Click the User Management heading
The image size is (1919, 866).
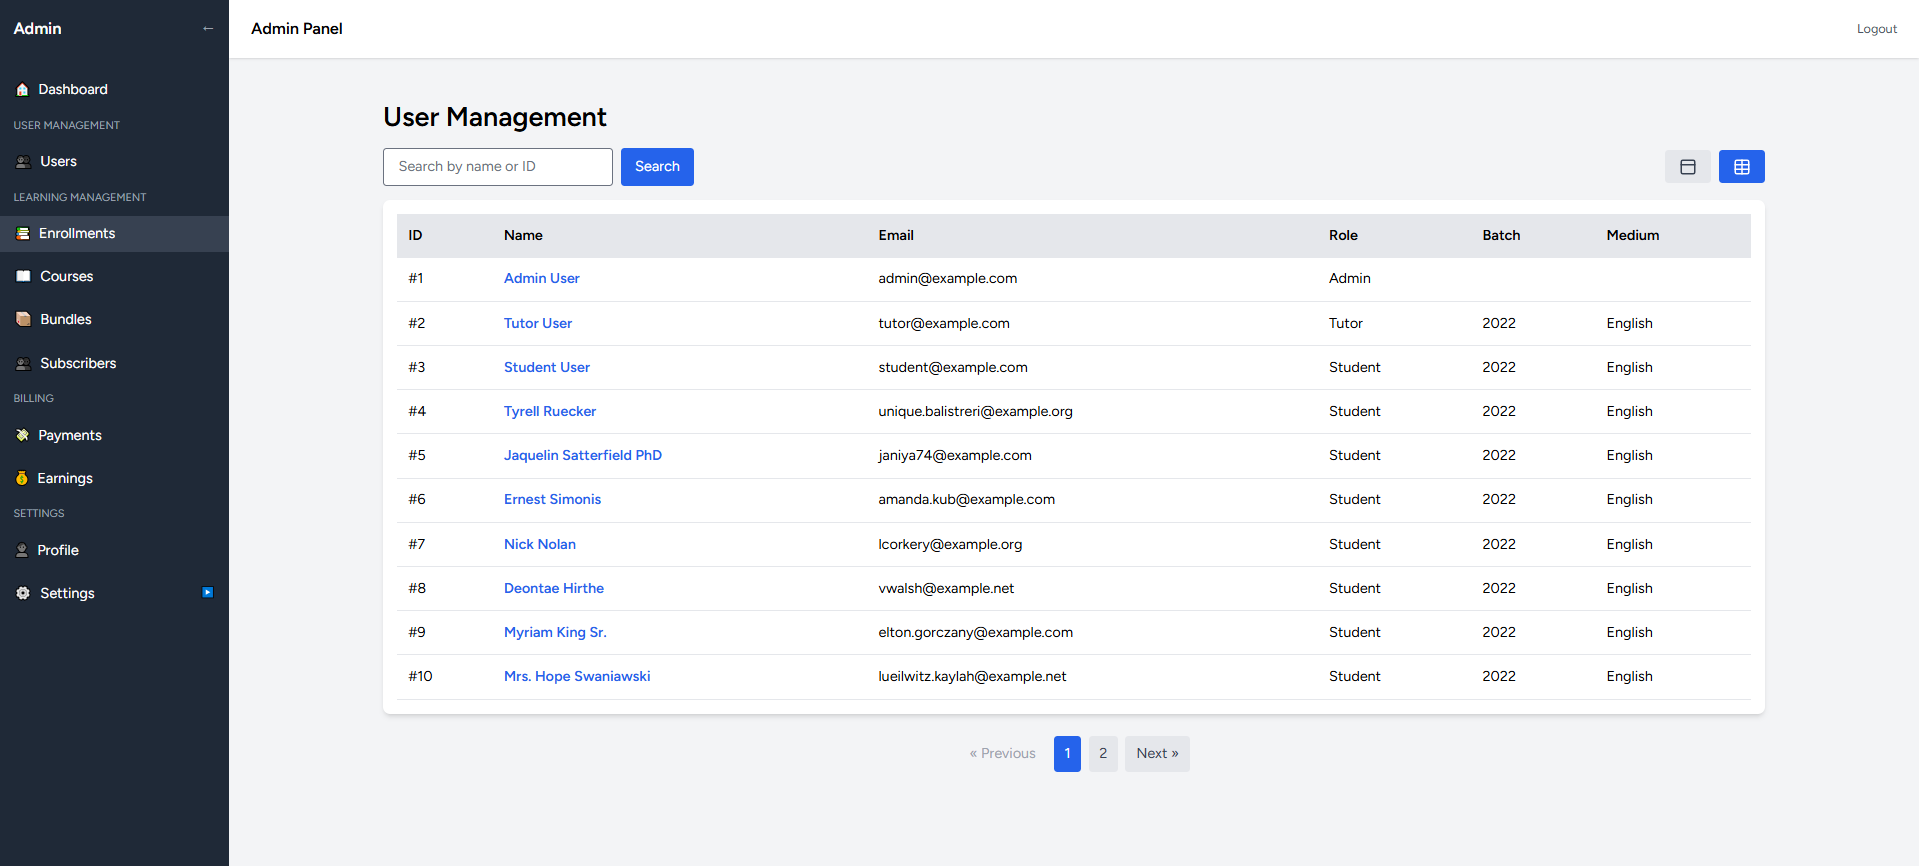(x=495, y=118)
